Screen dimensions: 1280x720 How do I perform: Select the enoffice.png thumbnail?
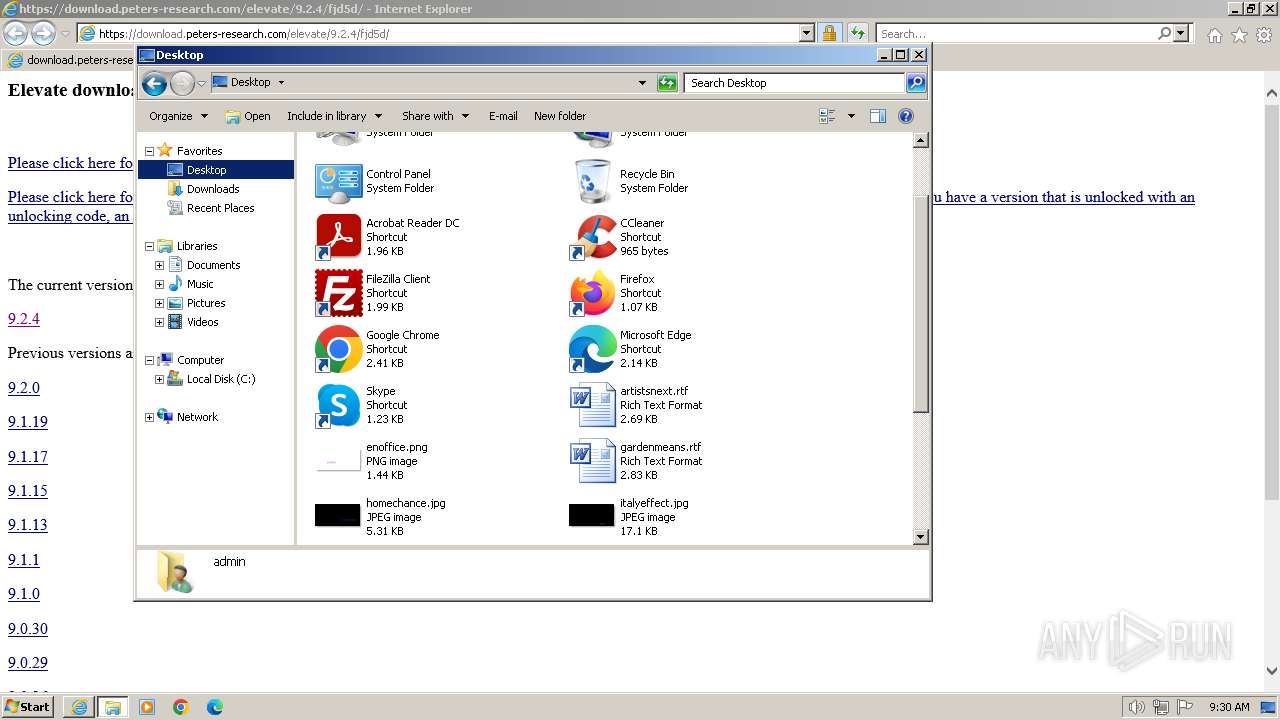(x=338, y=461)
